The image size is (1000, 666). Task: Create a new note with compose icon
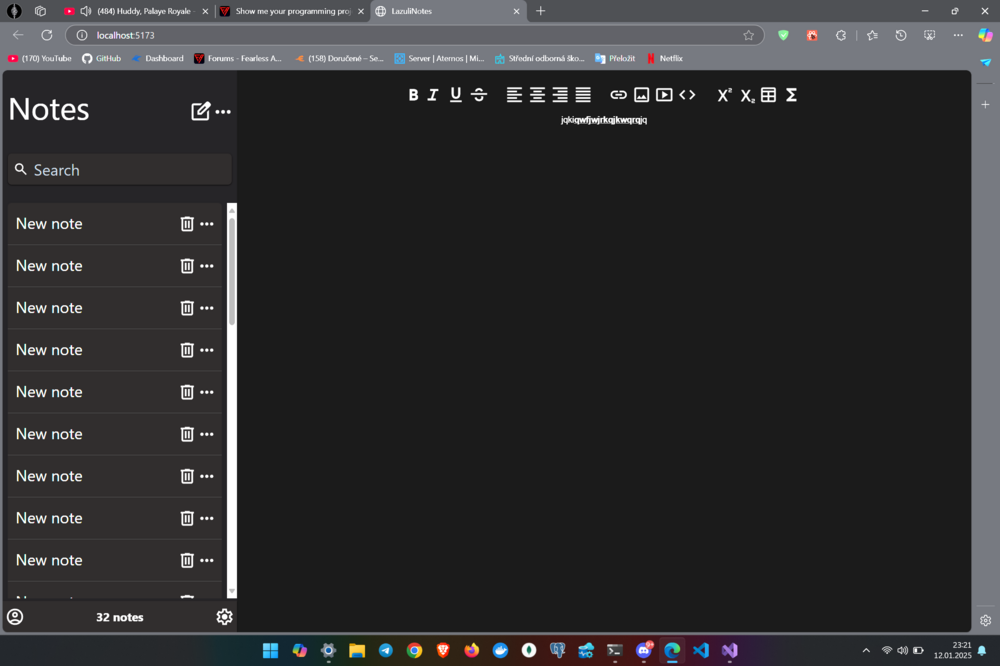(x=200, y=111)
